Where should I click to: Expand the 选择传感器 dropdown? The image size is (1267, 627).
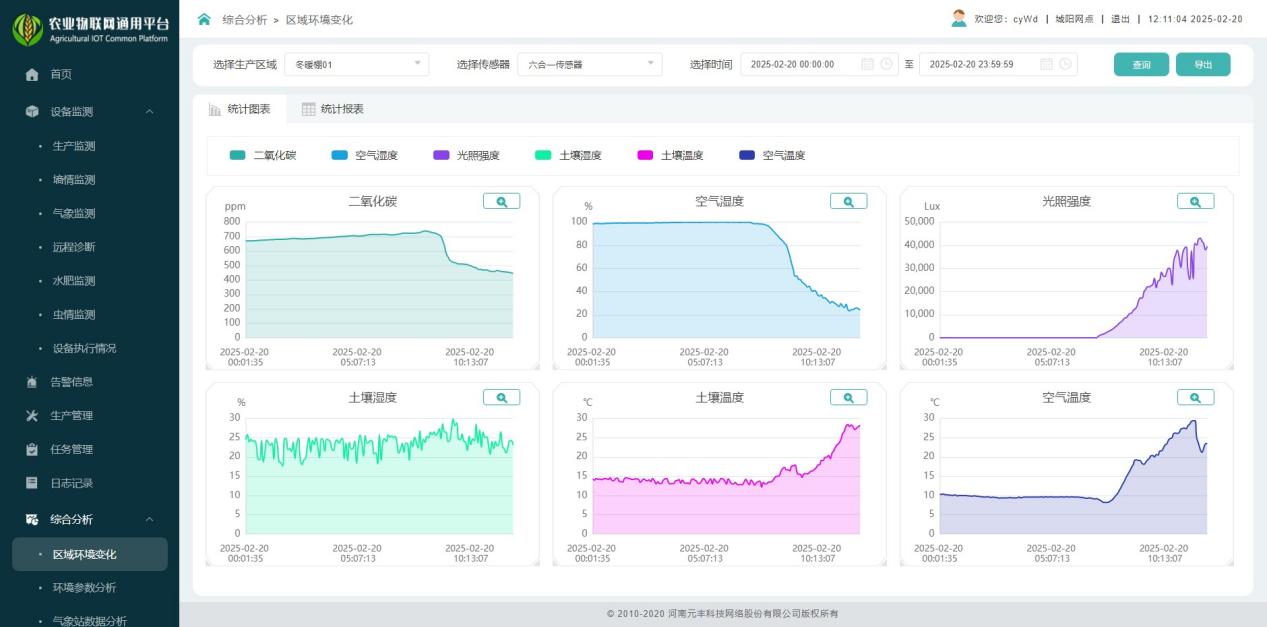[x=590, y=65]
